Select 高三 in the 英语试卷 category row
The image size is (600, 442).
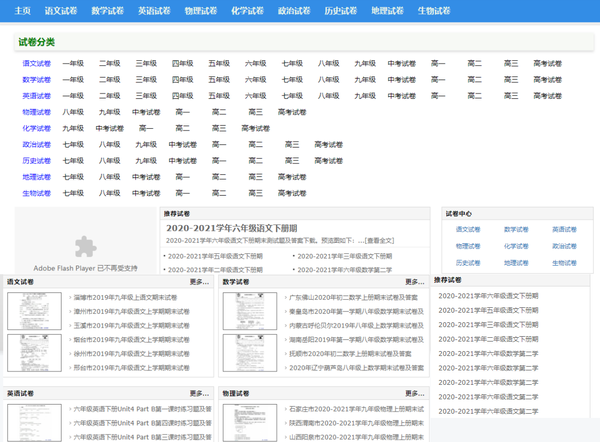(511, 96)
